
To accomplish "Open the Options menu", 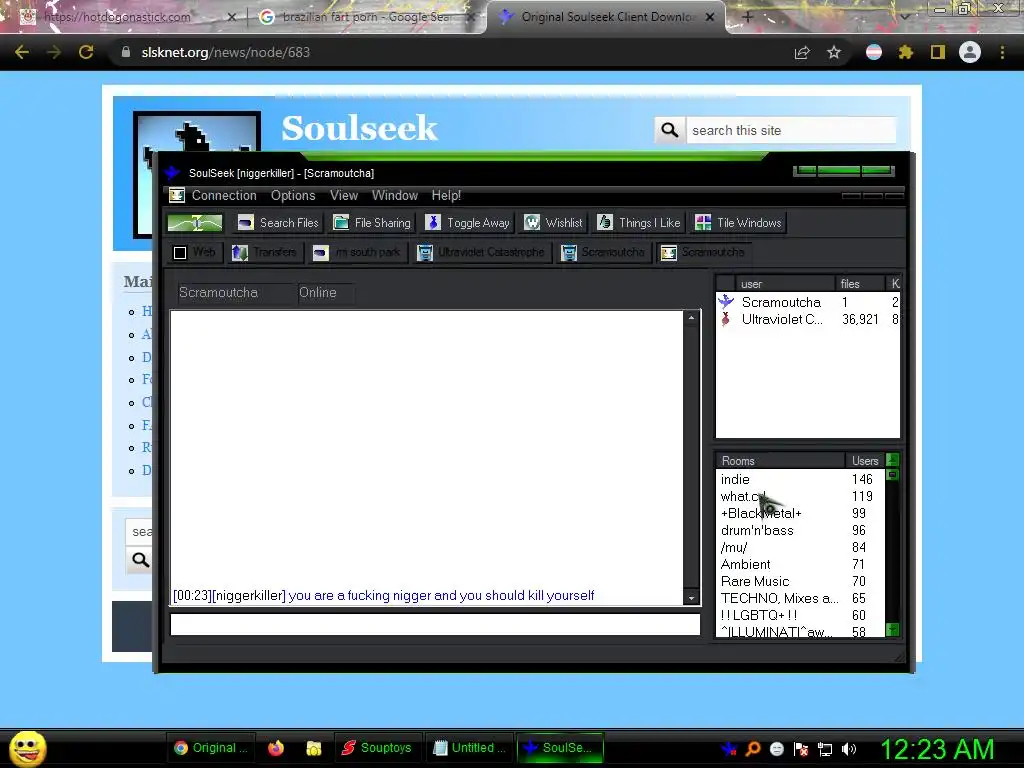I will click(x=293, y=195).
